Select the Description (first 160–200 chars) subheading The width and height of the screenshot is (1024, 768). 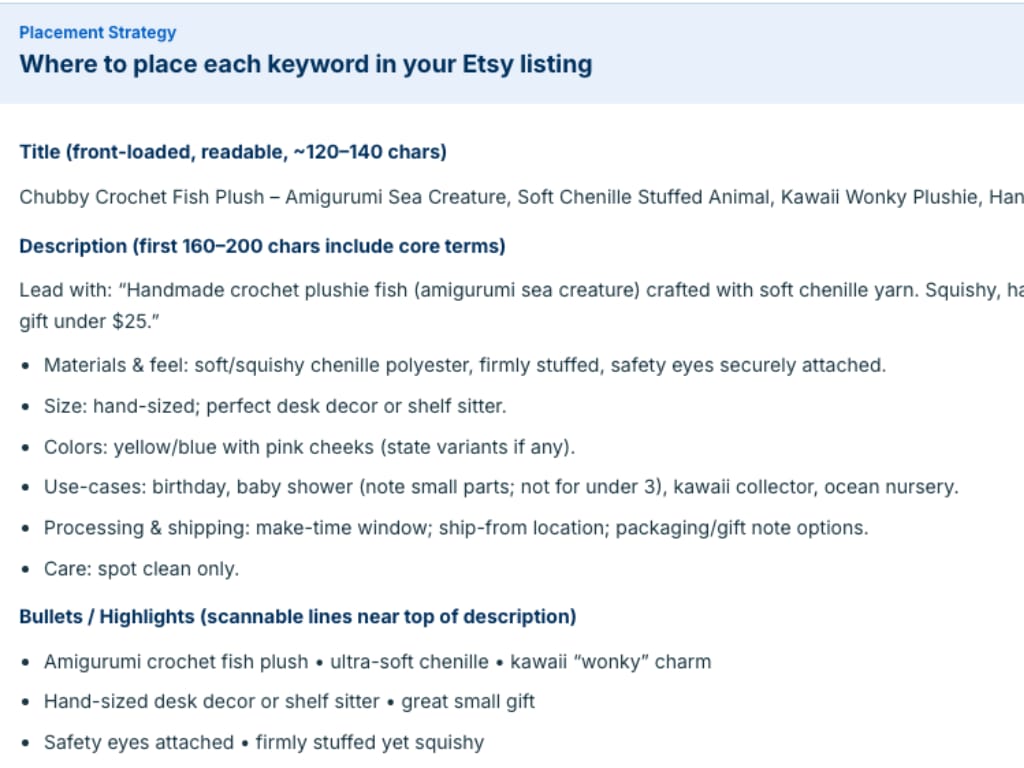[x=262, y=246]
